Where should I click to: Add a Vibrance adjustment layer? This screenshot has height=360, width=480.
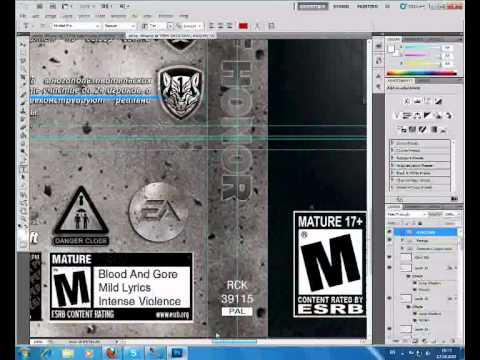pos(396,116)
